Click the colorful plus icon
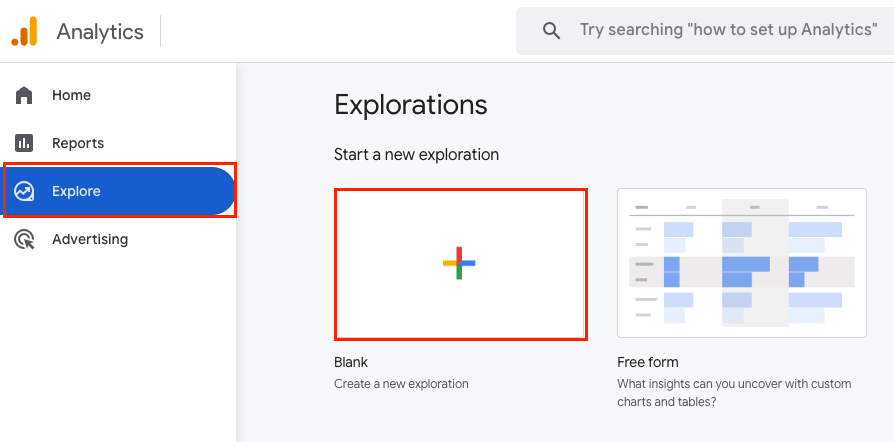The image size is (894, 442). point(459,263)
